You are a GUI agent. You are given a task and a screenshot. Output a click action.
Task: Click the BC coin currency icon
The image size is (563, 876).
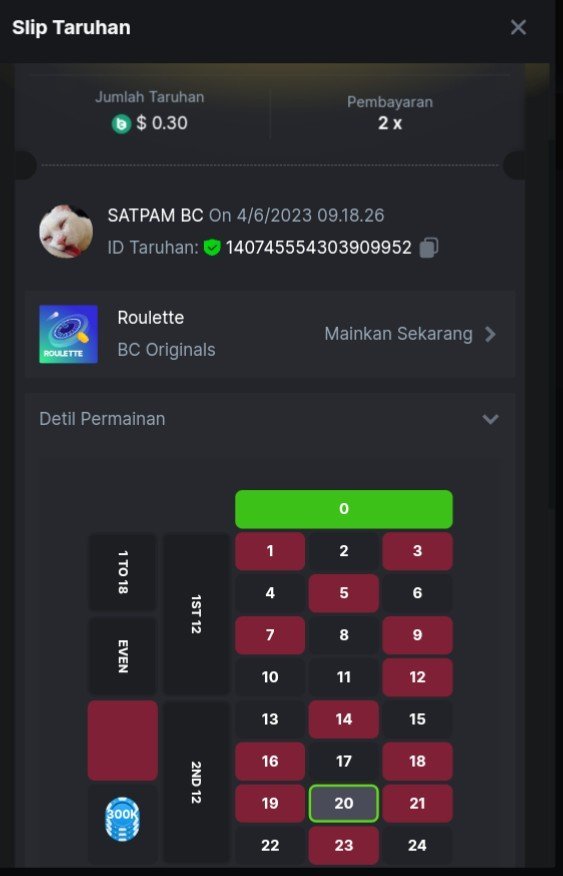click(x=121, y=123)
